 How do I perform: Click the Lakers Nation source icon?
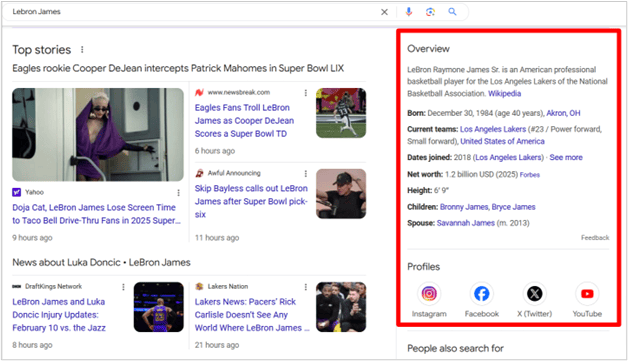pos(199,286)
